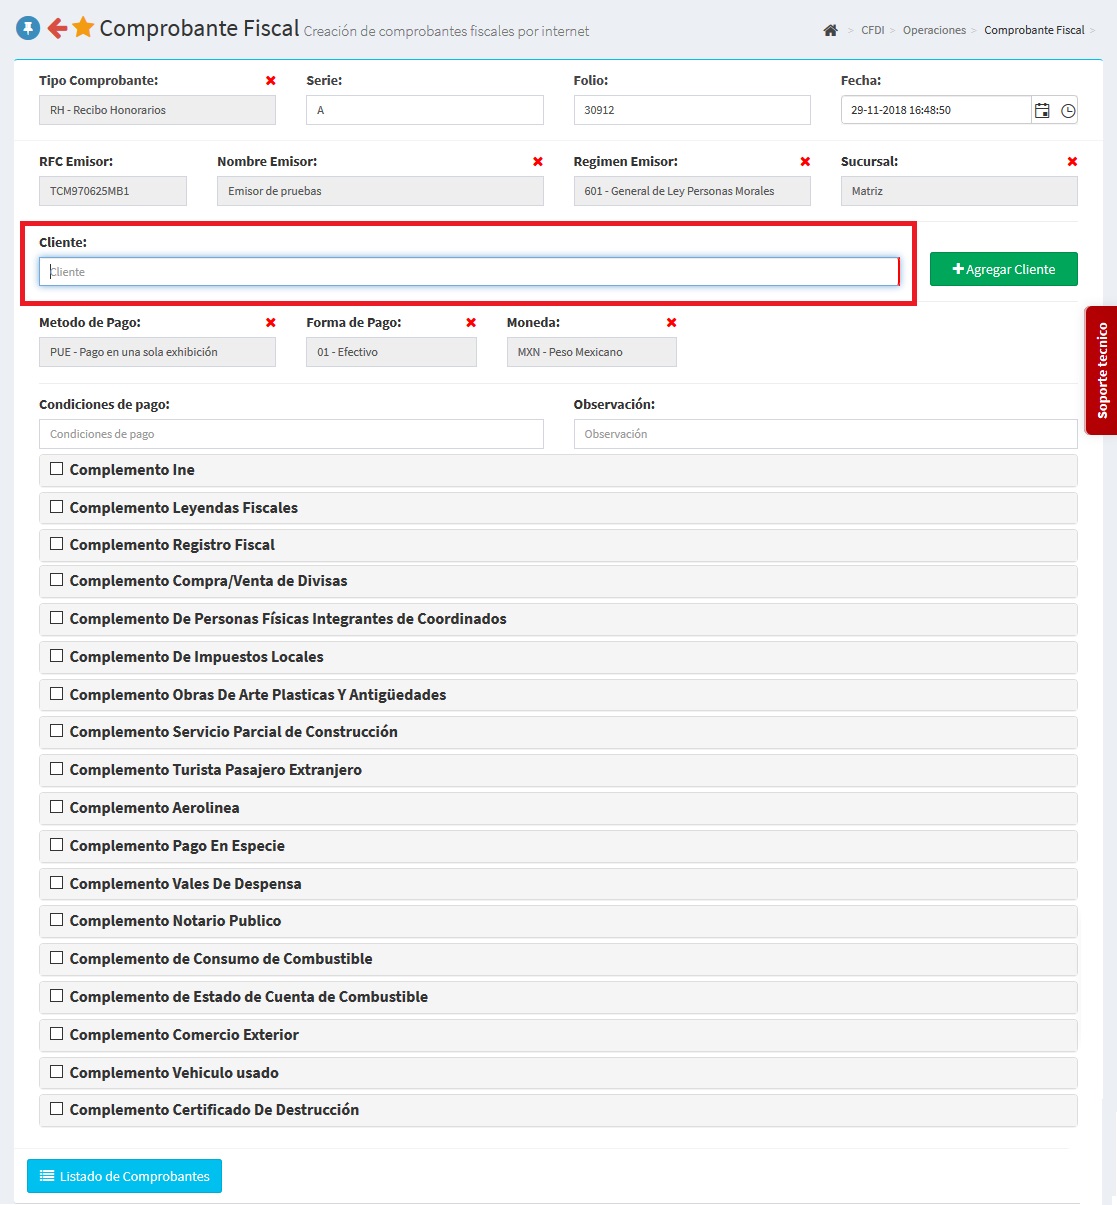Click the red back arrow icon
The image size is (1117, 1205).
(57, 28)
